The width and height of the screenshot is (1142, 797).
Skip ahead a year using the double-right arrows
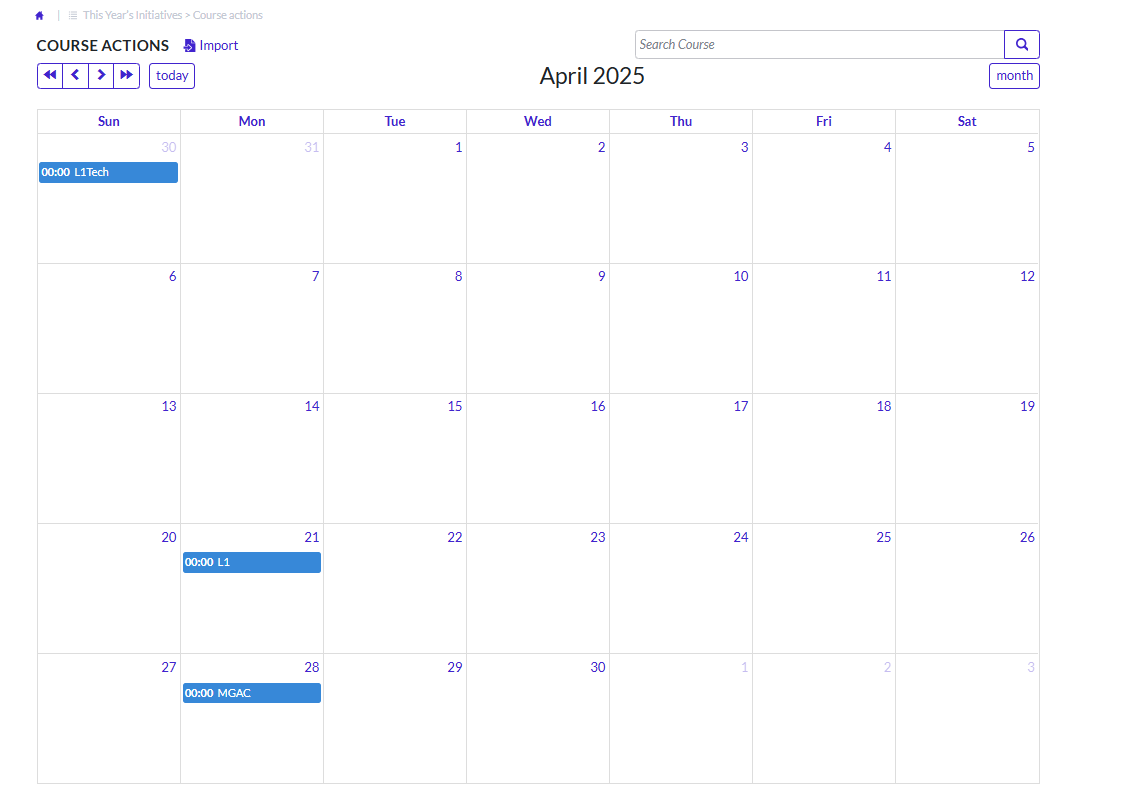coord(126,75)
